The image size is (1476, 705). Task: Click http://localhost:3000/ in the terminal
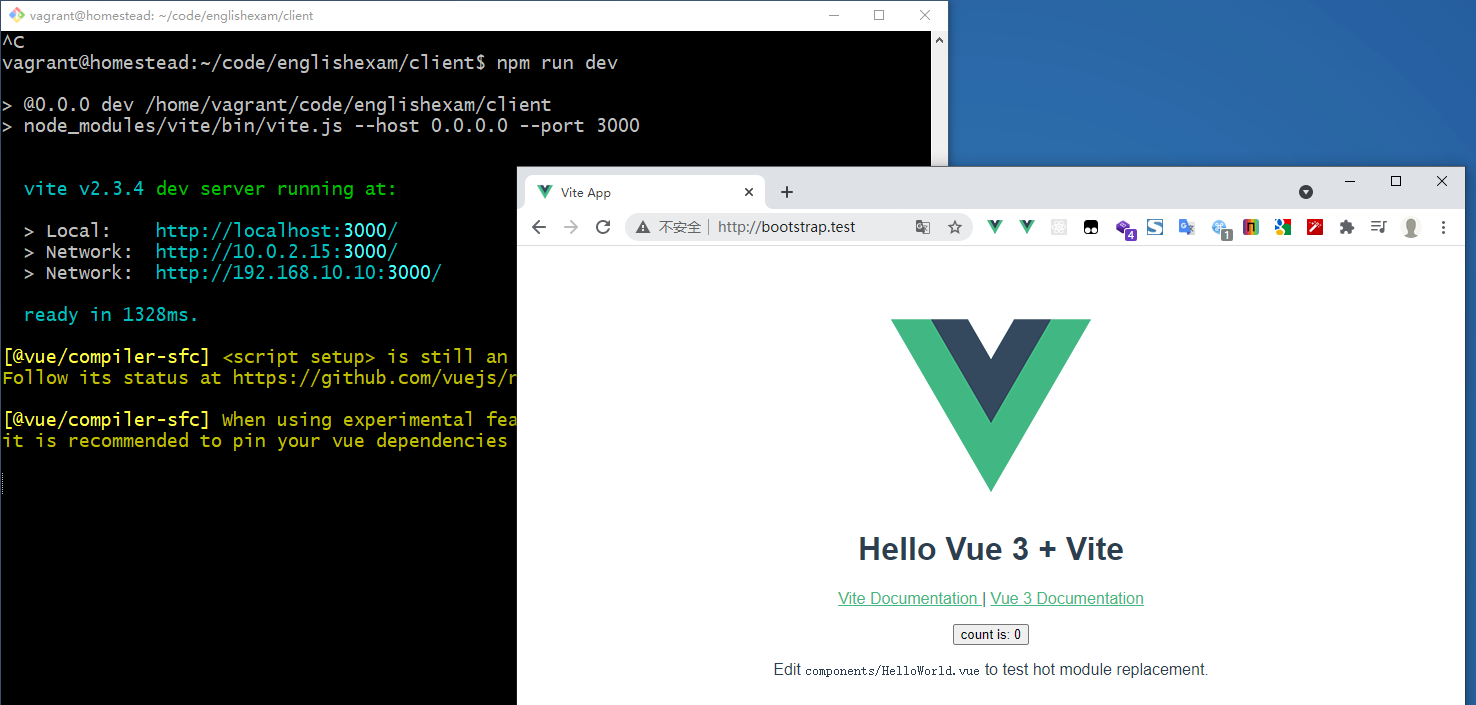tap(276, 230)
